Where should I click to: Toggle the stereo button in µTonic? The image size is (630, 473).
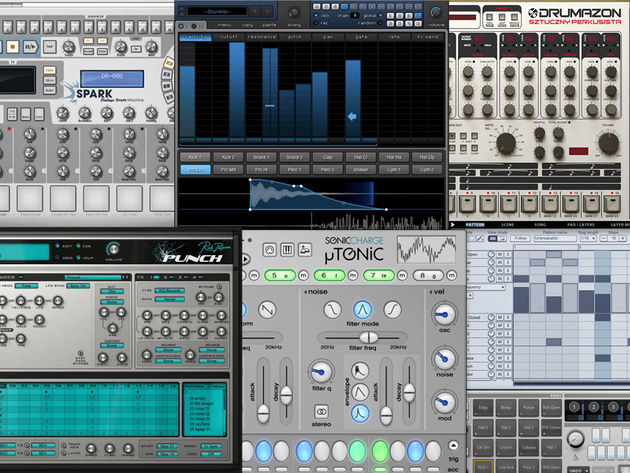coord(321,412)
